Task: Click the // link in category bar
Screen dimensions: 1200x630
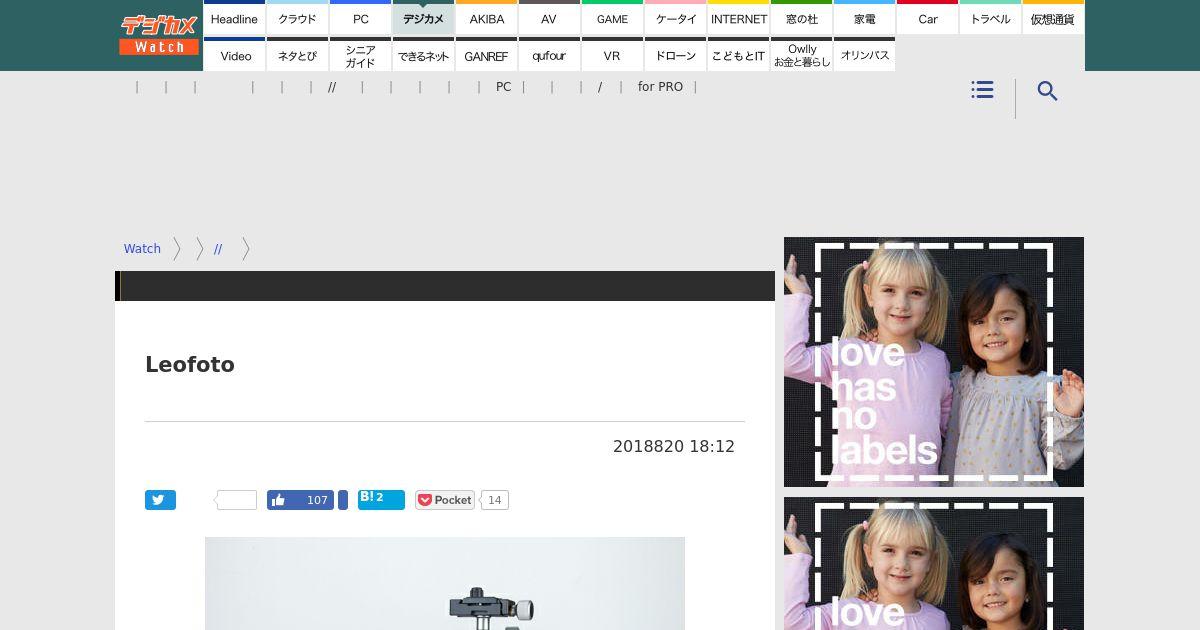Action: (x=332, y=87)
